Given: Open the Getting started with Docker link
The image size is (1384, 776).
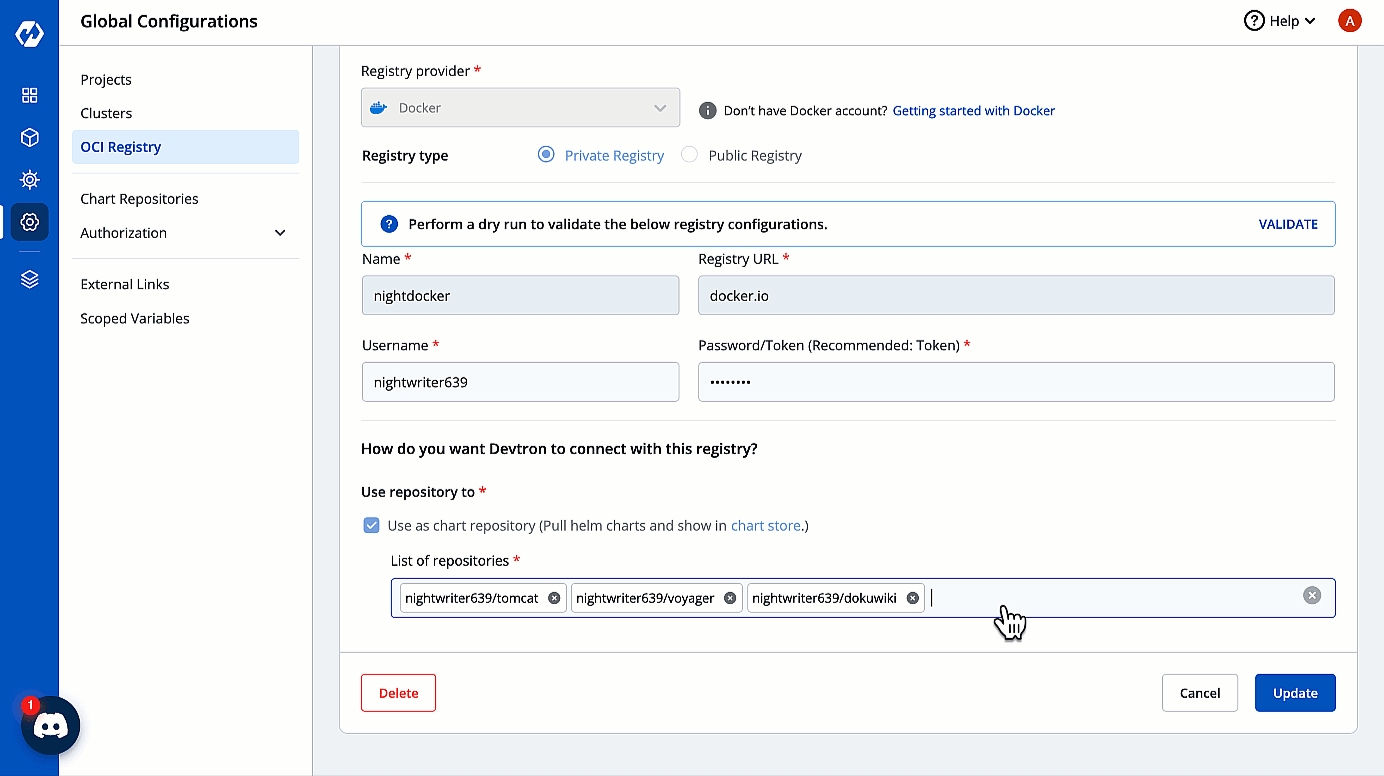Looking at the screenshot, I should [973, 111].
